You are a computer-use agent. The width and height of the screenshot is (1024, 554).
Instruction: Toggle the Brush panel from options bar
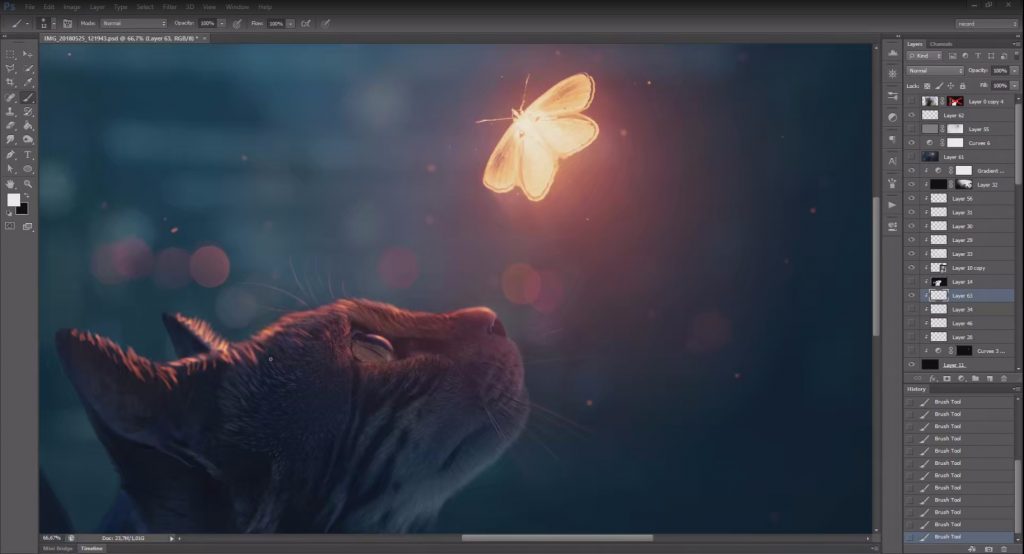[x=67, y=24]
